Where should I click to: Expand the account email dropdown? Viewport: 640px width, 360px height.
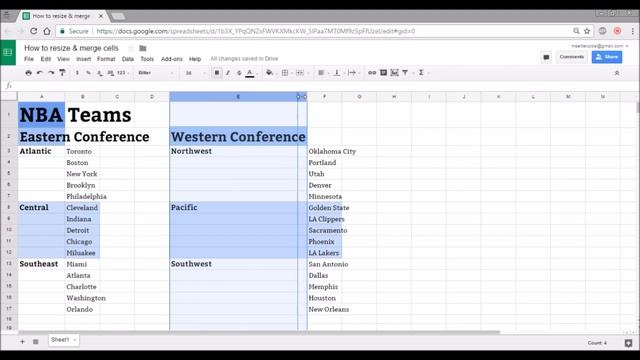pos(600,46)
